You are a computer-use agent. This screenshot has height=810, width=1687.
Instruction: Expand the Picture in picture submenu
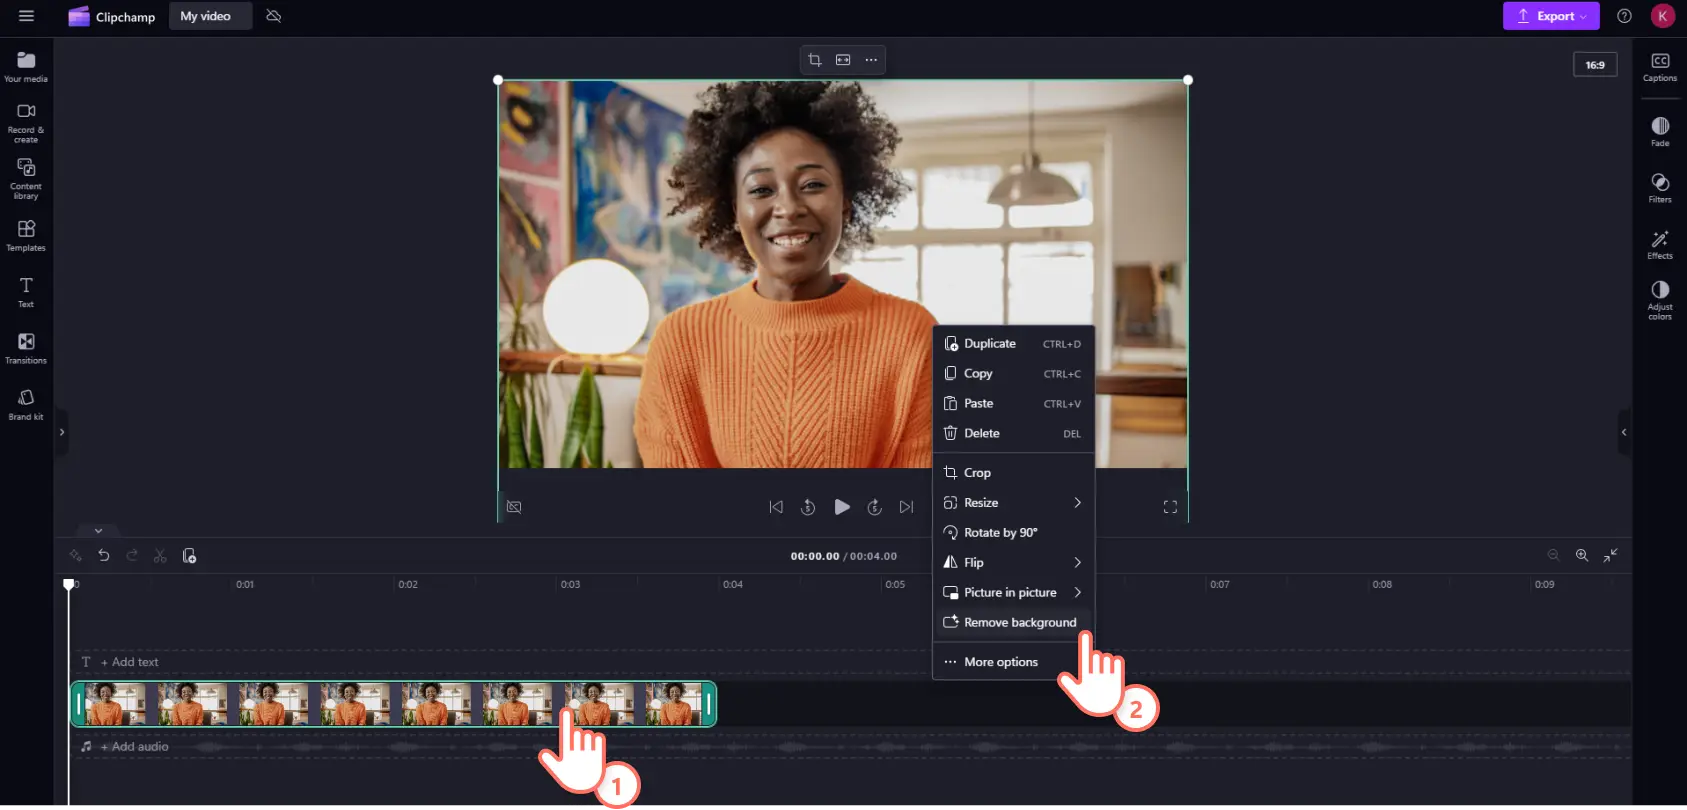click(x=1014, y=592)
